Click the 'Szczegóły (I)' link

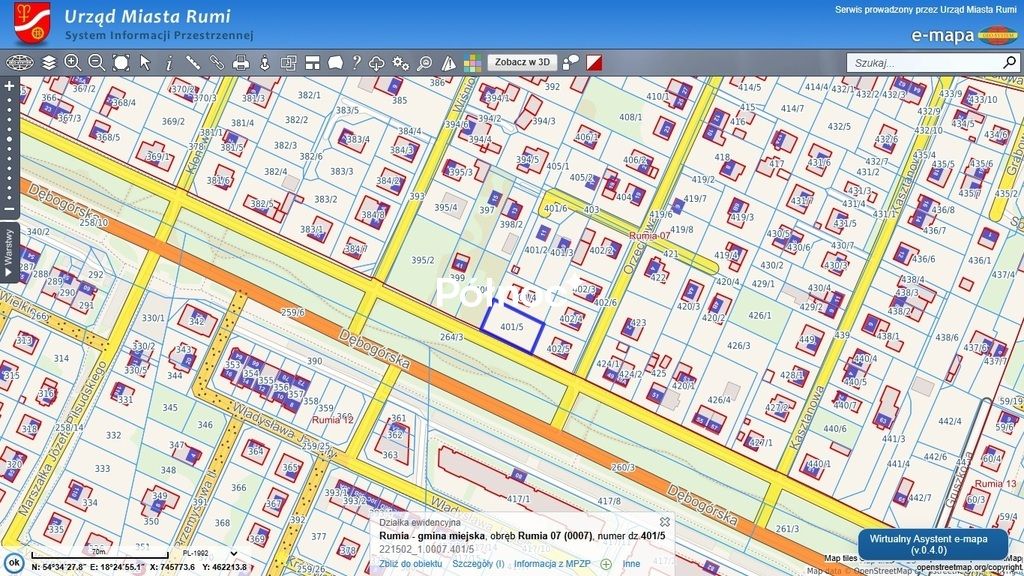[478, 564]
